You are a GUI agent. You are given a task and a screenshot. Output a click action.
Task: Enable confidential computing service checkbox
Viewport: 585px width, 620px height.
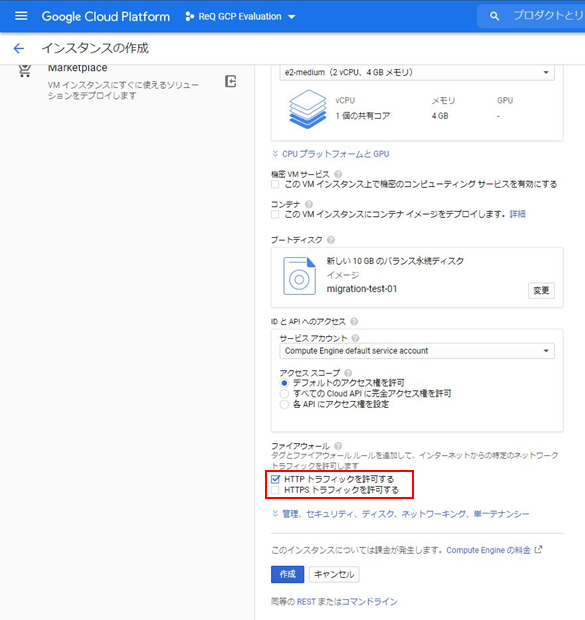pyautogui.click(x=275, y=184)
